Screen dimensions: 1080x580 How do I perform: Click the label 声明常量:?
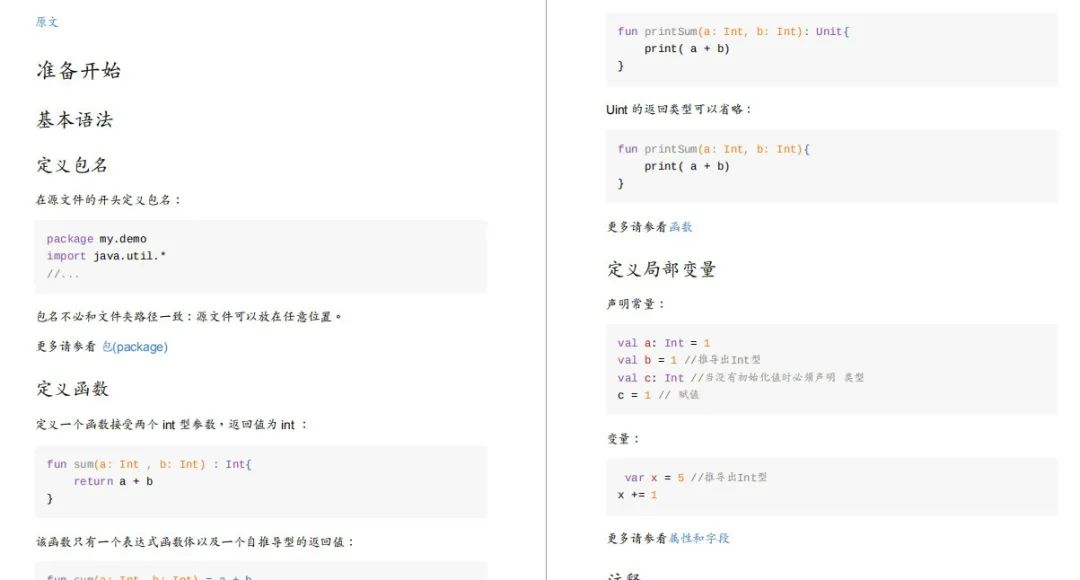(635, 304)
